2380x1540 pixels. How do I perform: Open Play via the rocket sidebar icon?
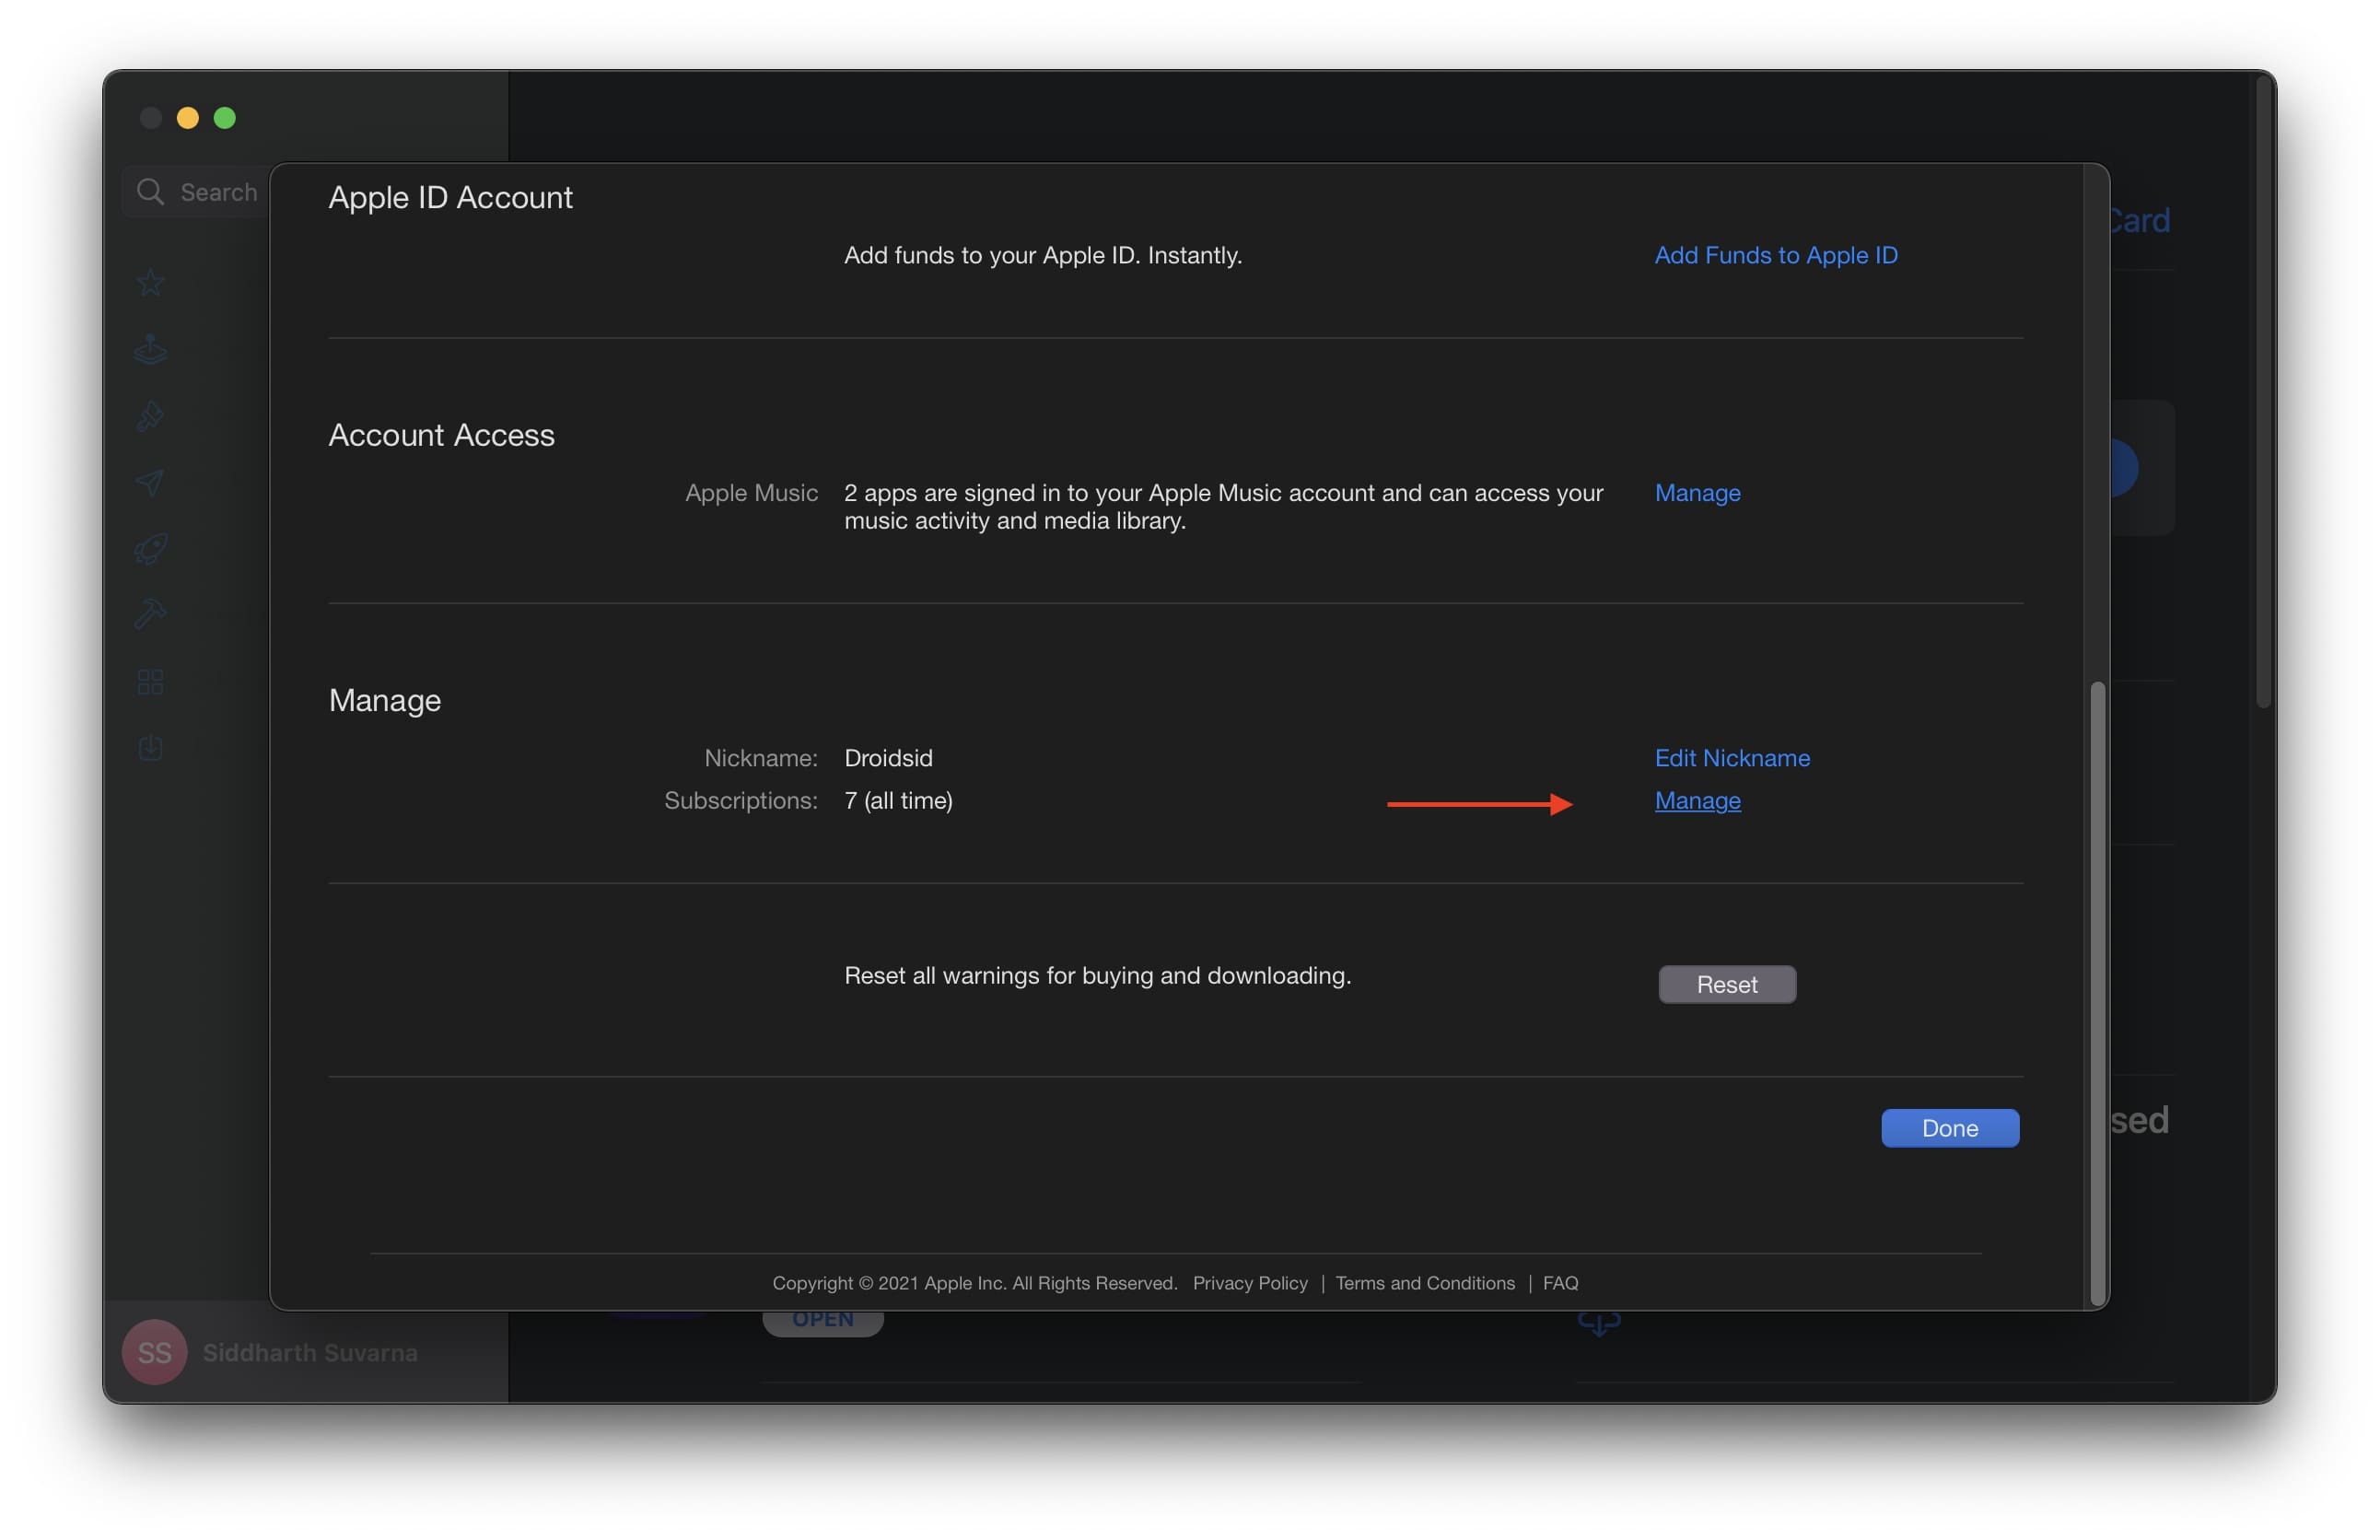[151, 549]
